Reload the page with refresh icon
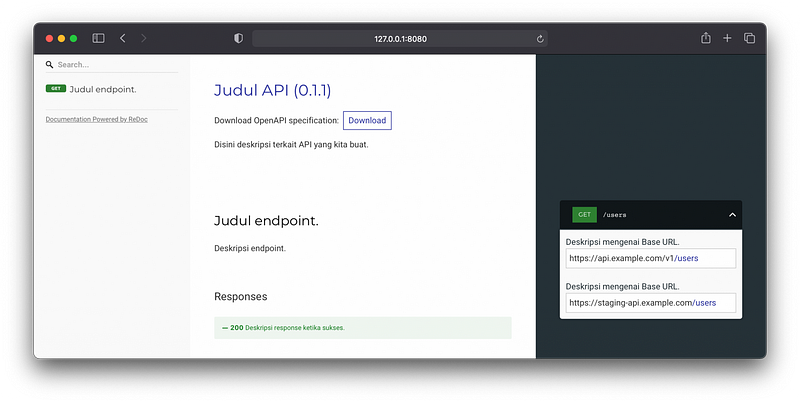Viewport: 800px width, 403px height. [x=540, y=38]
